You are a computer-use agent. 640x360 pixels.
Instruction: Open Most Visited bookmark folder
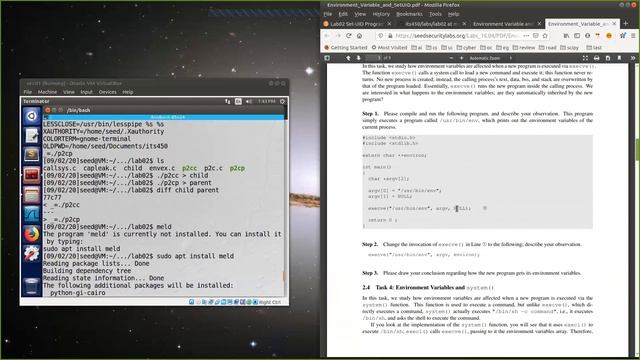[x=389, y=47]
